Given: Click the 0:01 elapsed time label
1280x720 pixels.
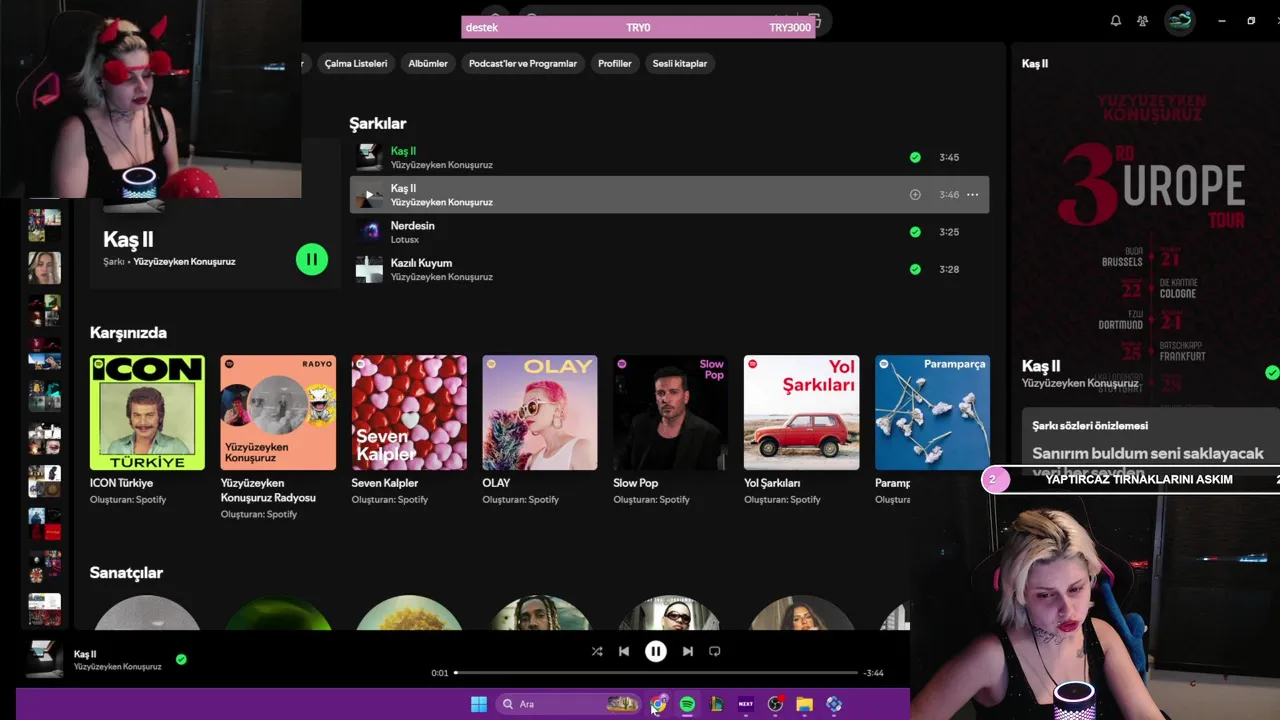Looking at the screenshot, I should click(440, 673).
